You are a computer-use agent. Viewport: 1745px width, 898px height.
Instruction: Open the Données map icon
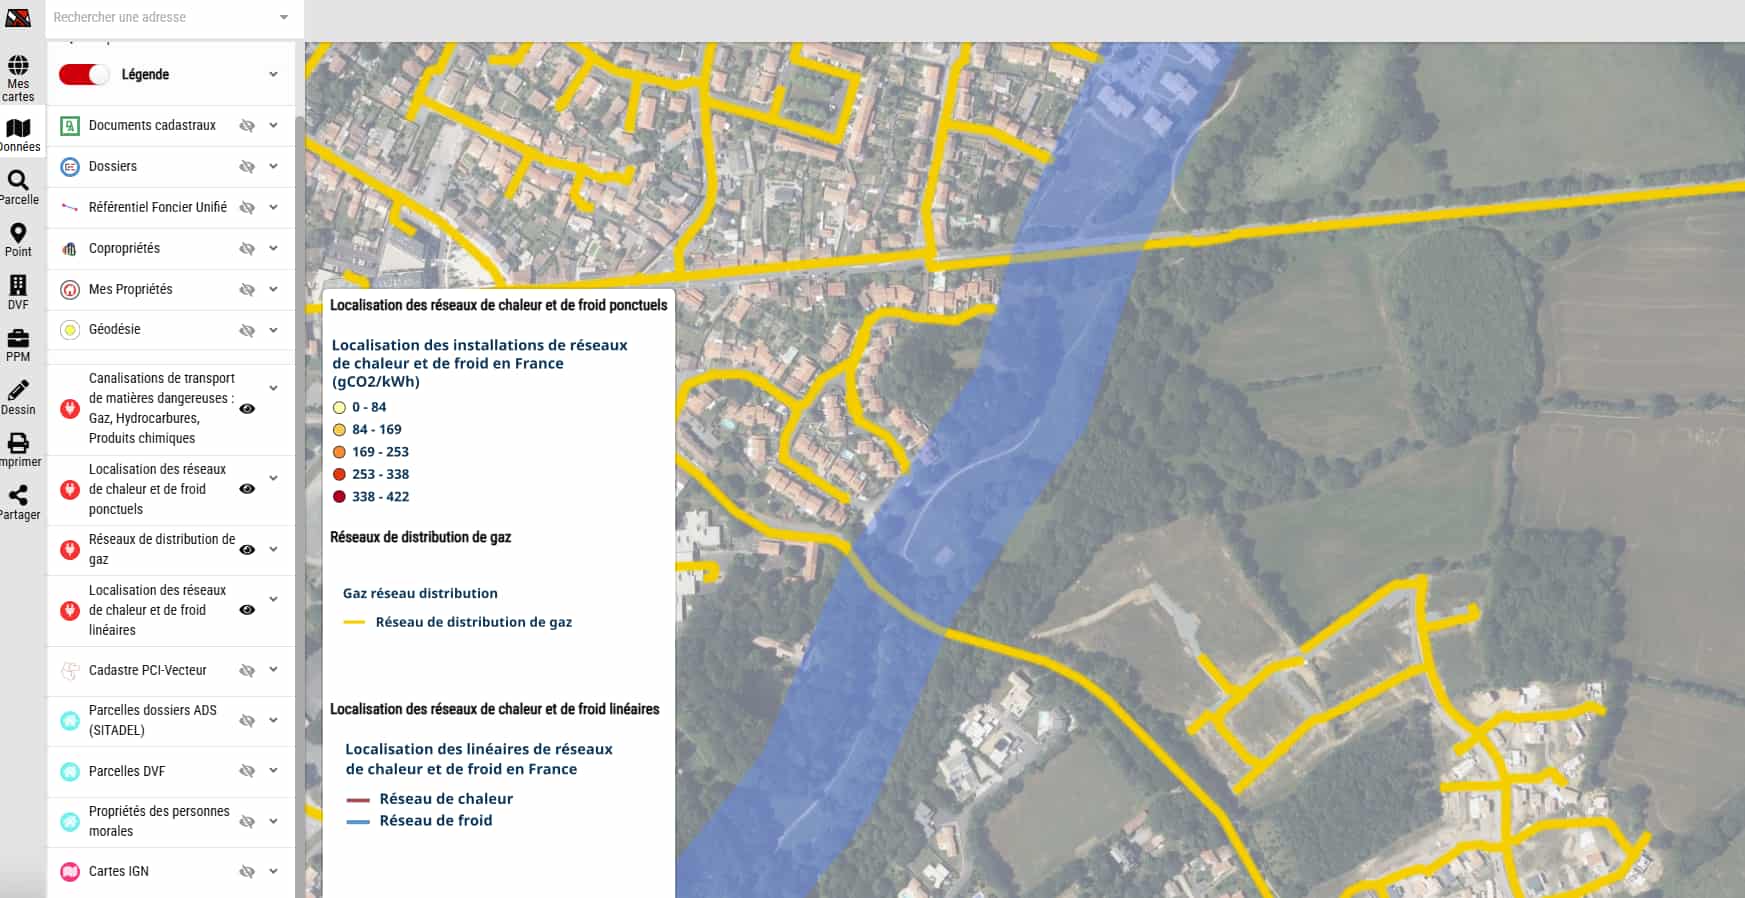tap(18, 129)
